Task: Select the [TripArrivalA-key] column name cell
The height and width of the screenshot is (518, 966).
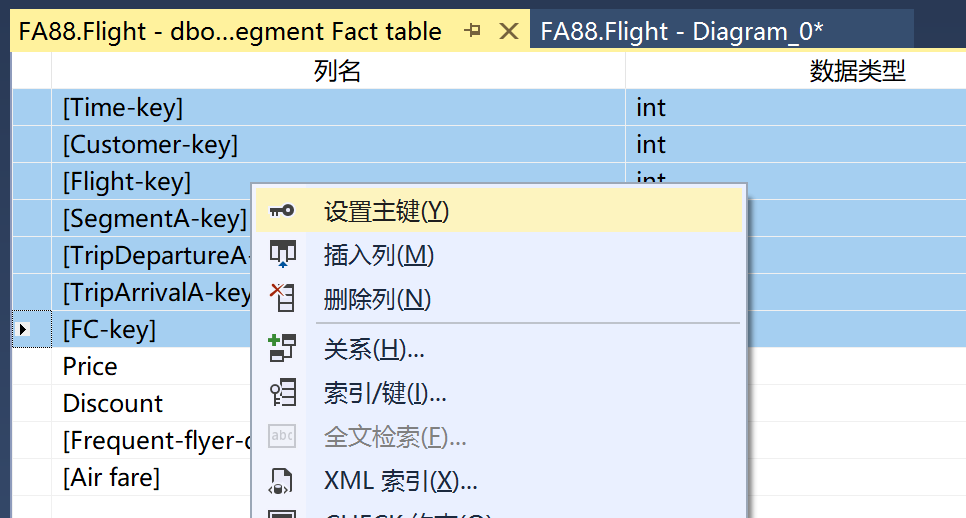Action: coord(151,293)
